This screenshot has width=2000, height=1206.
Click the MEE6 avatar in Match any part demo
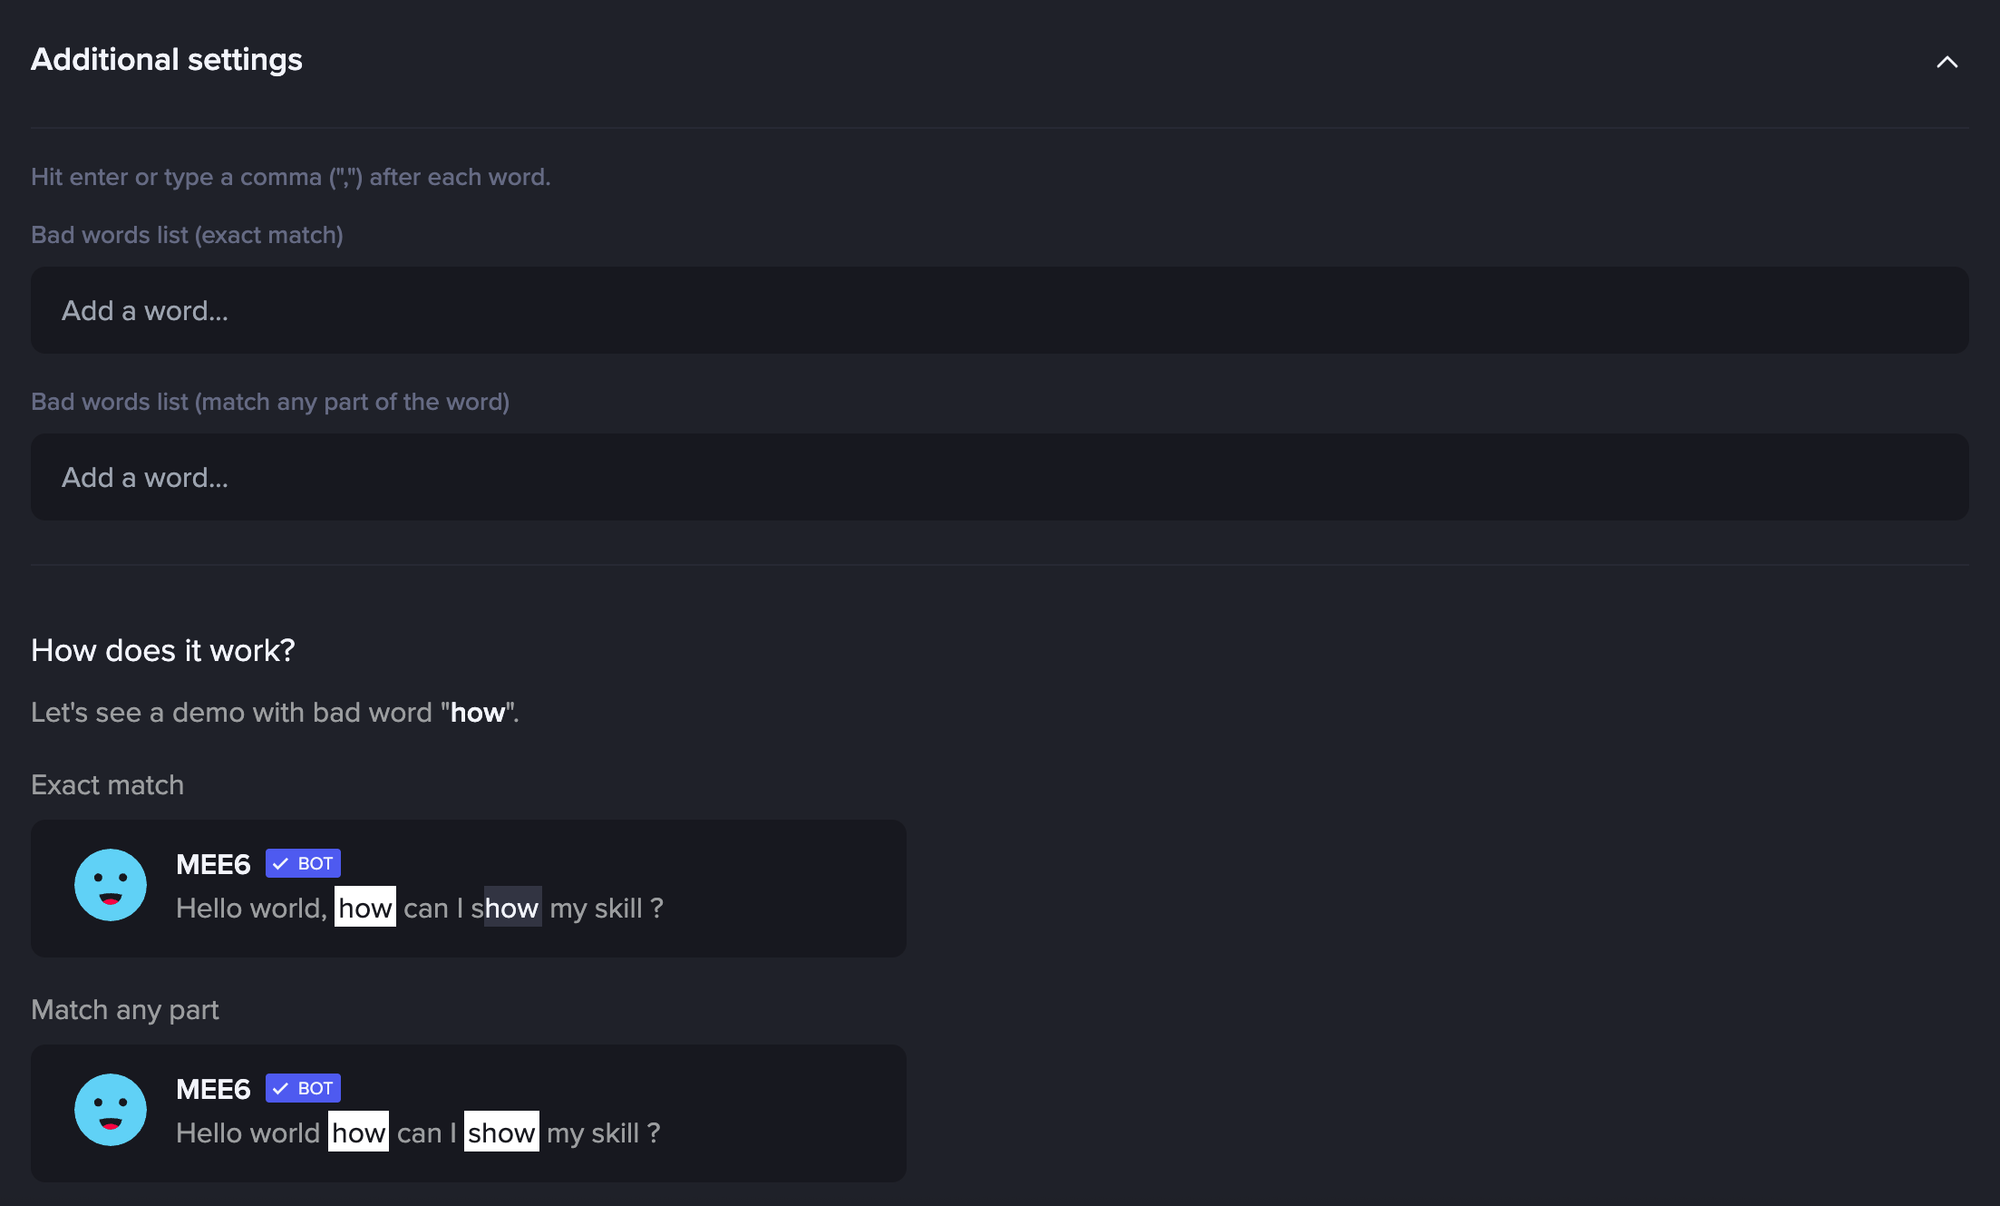click(x=110, y=1110)
